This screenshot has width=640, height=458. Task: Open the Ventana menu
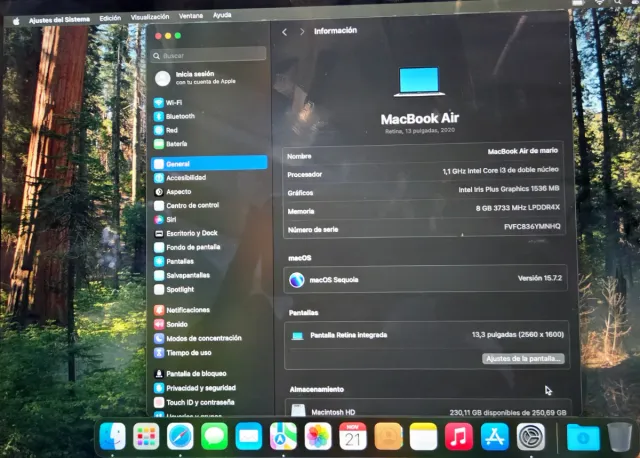point(191,16)
